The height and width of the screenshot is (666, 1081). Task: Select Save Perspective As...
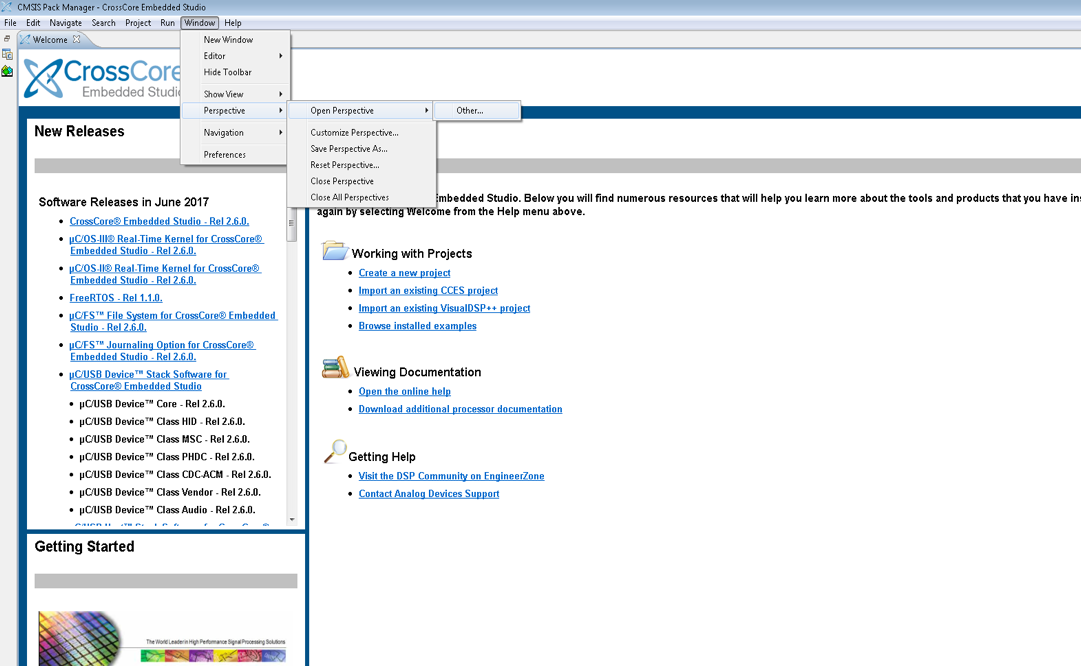[361, 149]
